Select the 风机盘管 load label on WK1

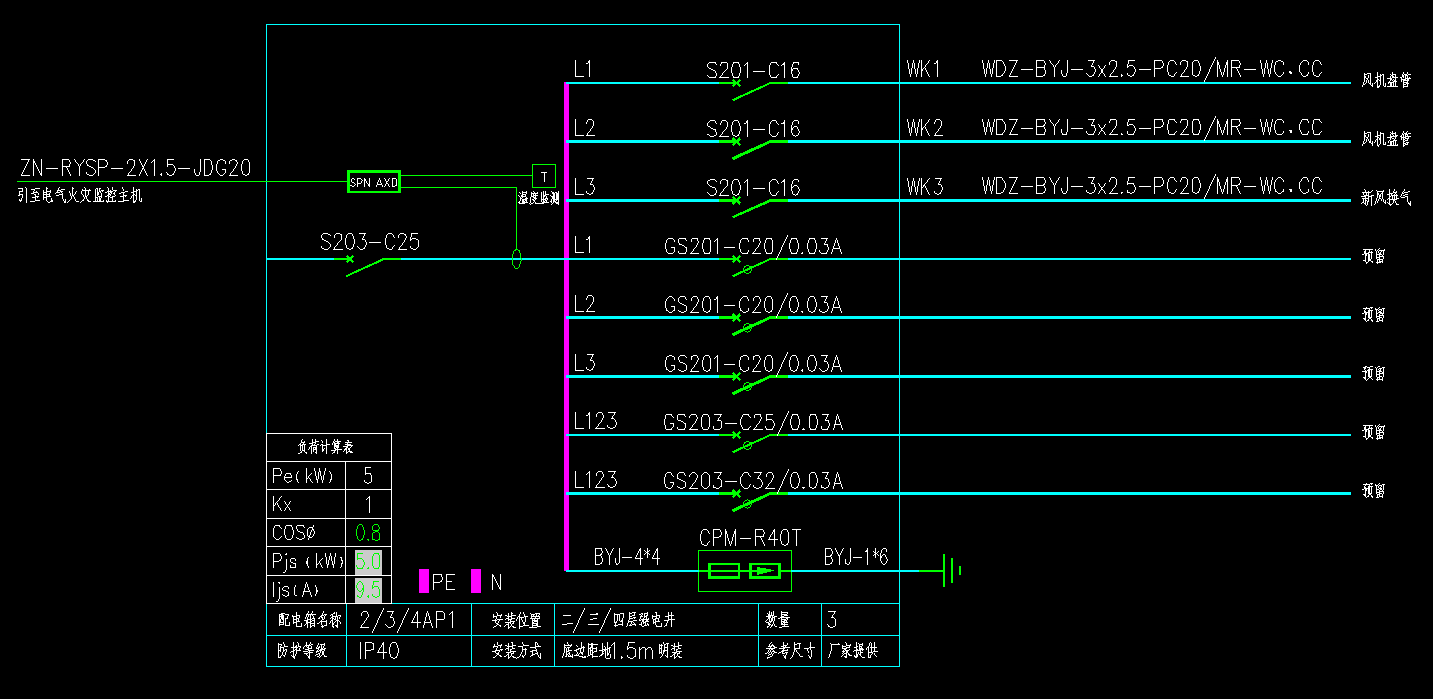pos(1386,81)
